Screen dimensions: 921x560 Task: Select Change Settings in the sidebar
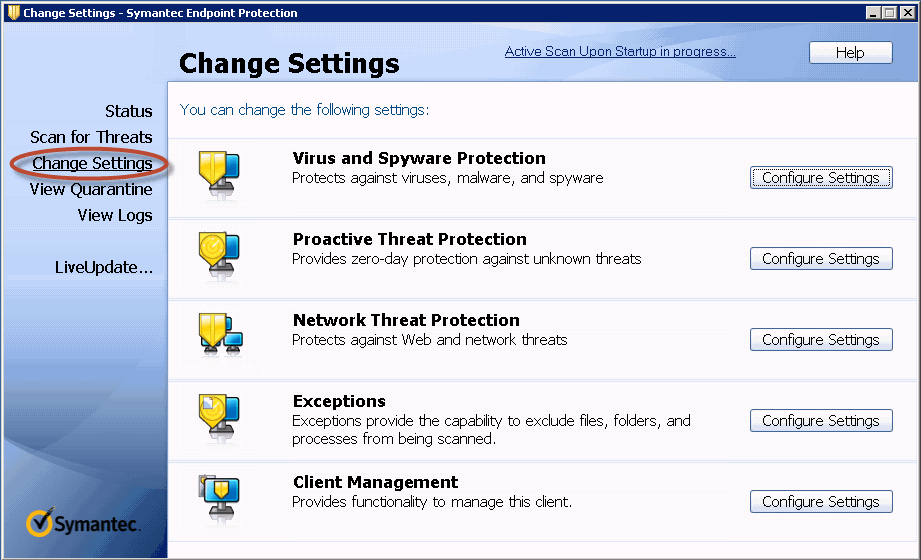pos(92,163)
